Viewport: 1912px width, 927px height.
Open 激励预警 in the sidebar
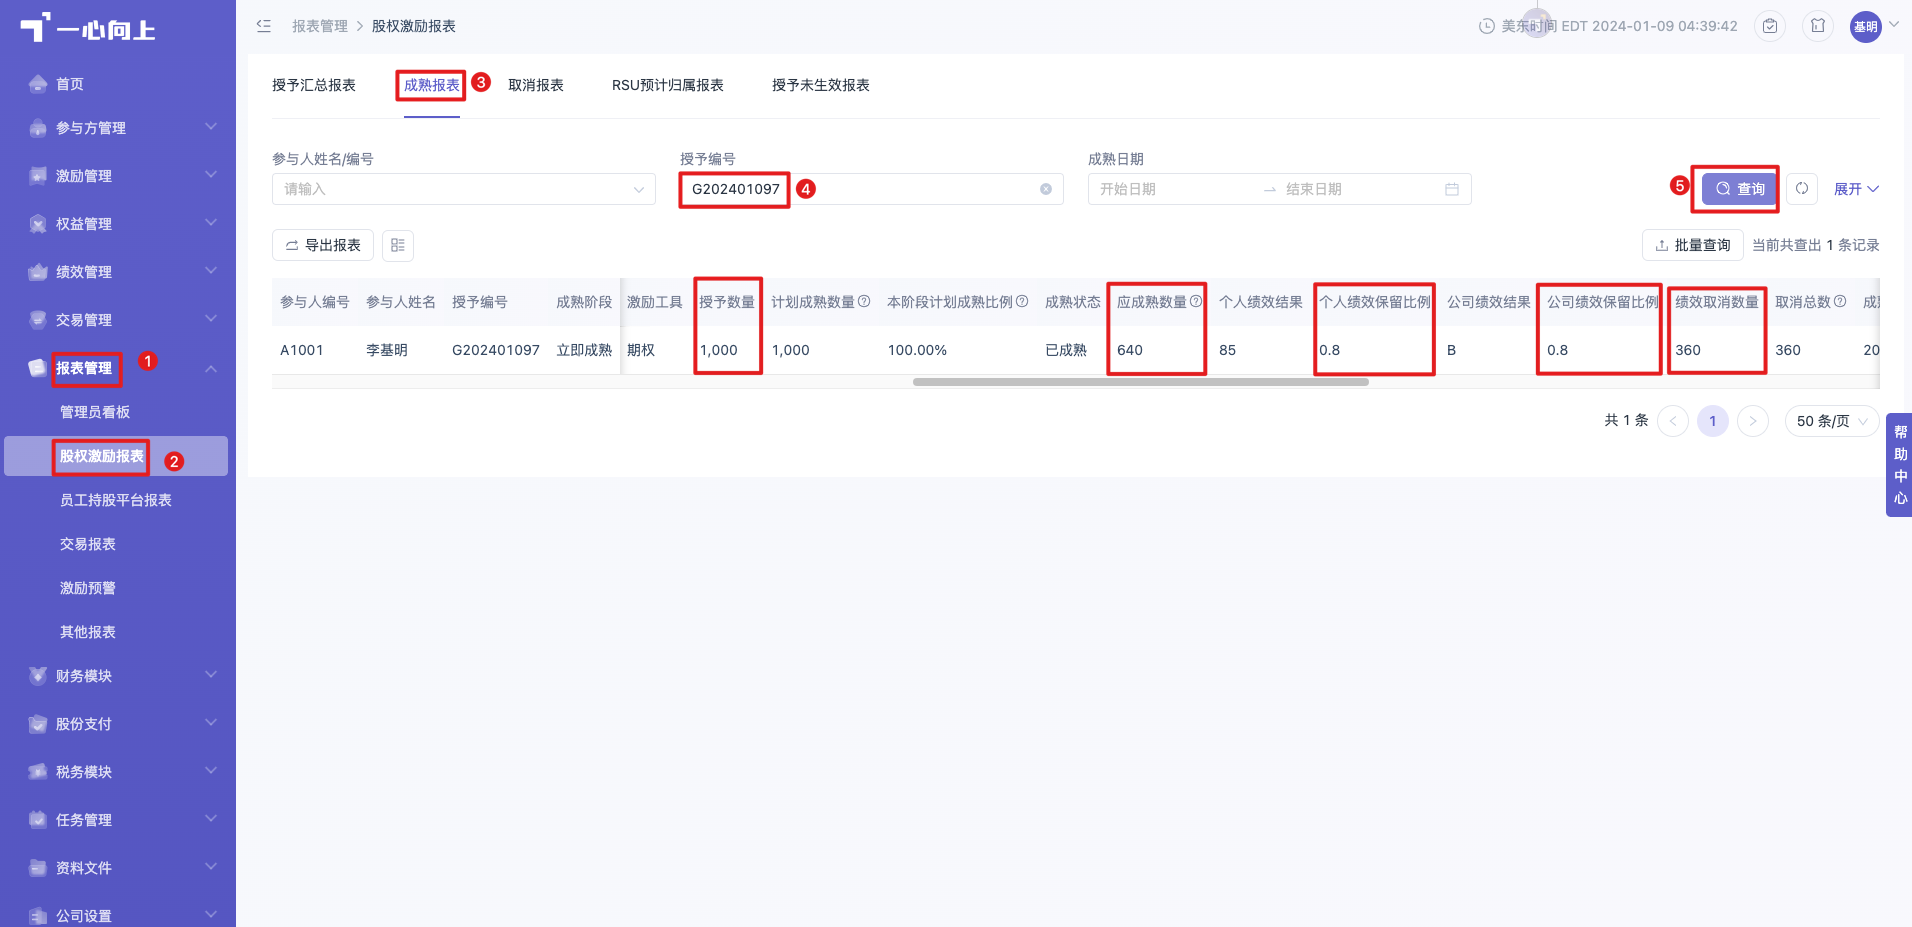(x=88, y=588)
